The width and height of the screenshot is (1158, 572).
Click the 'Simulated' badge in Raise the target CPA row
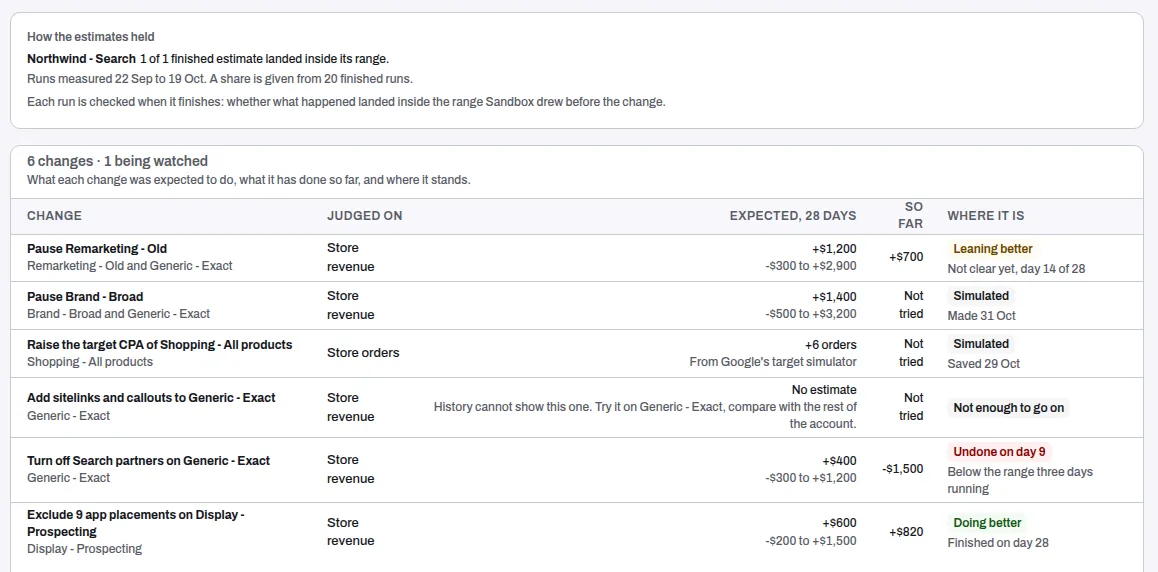[x=981, y=344]
